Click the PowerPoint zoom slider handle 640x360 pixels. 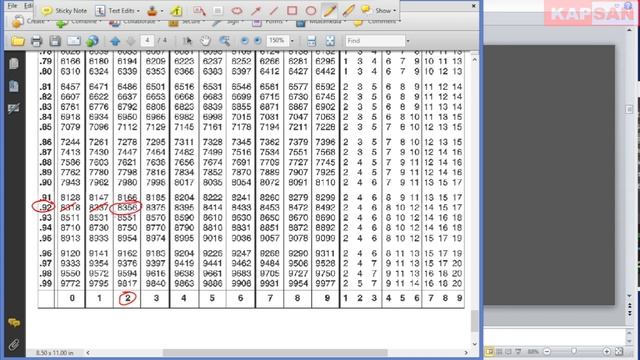point(574,351)
